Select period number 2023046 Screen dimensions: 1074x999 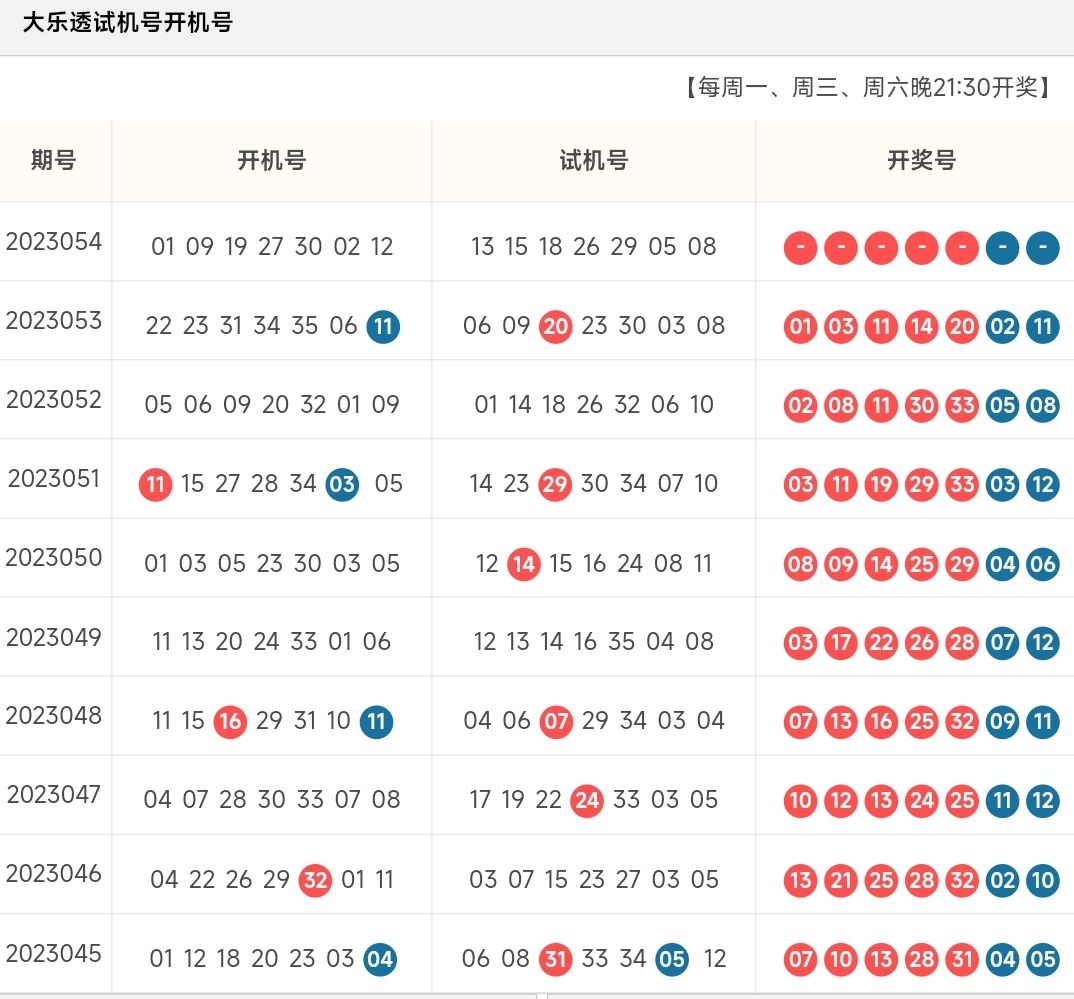coord(53,874)
